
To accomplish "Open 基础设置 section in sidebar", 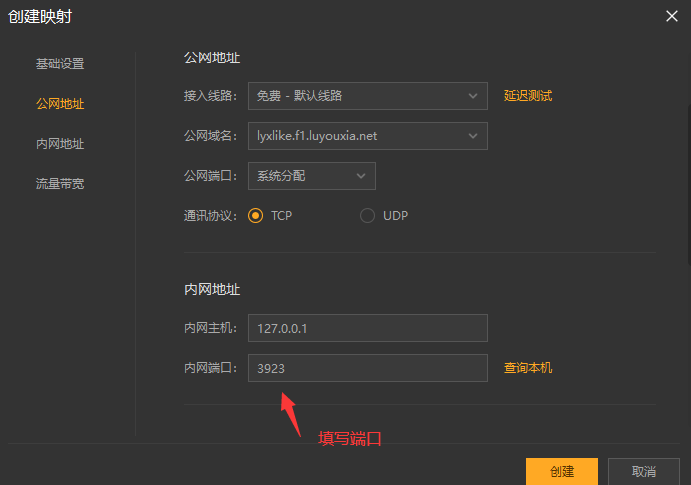I will 60,64.
